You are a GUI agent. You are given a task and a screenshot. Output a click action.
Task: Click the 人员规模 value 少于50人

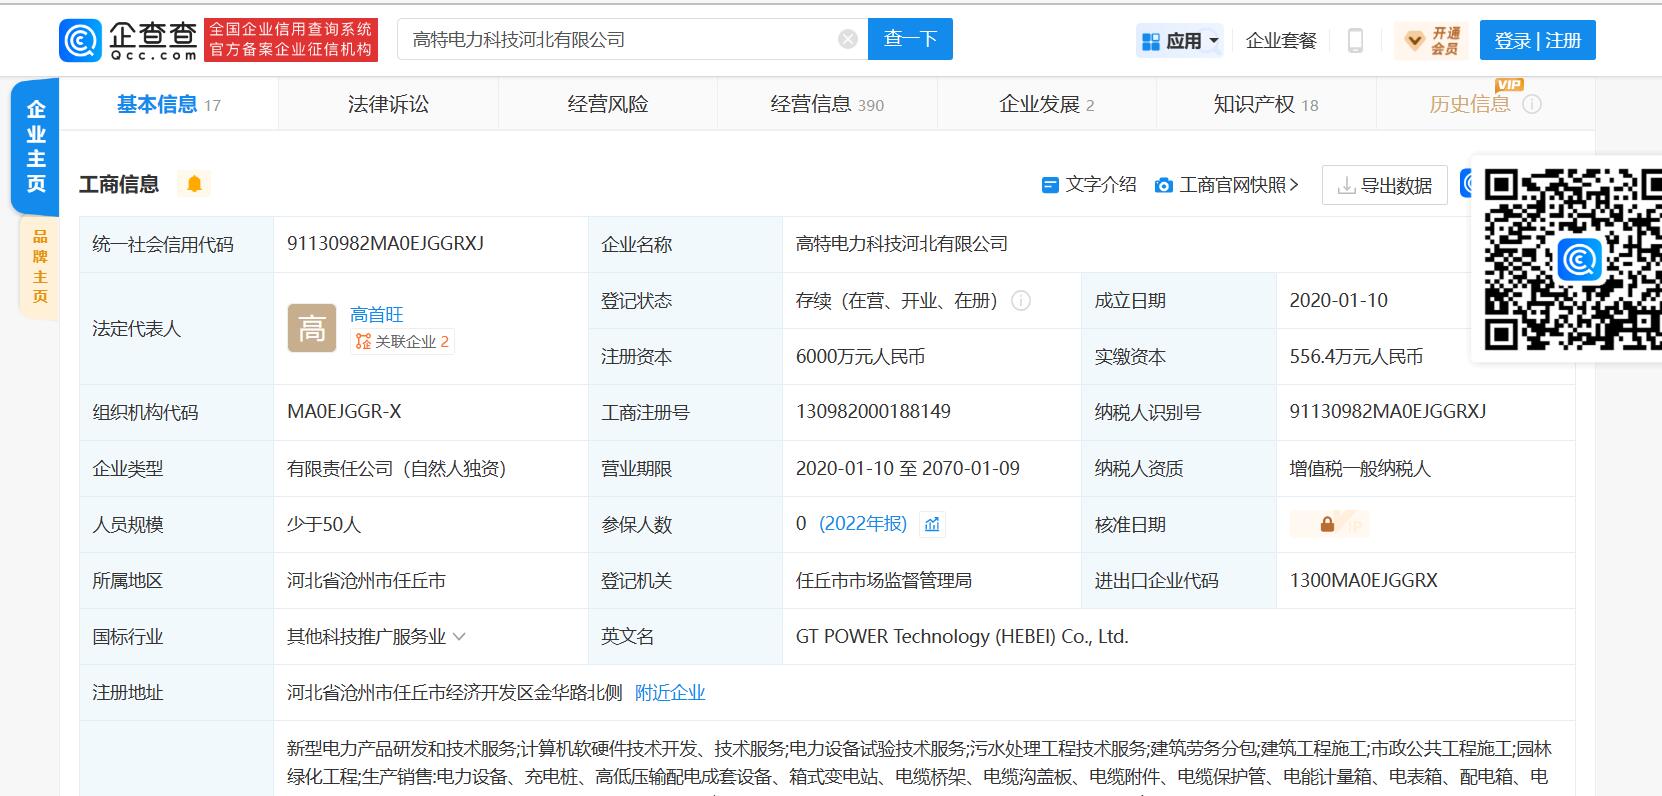[324, 524]
